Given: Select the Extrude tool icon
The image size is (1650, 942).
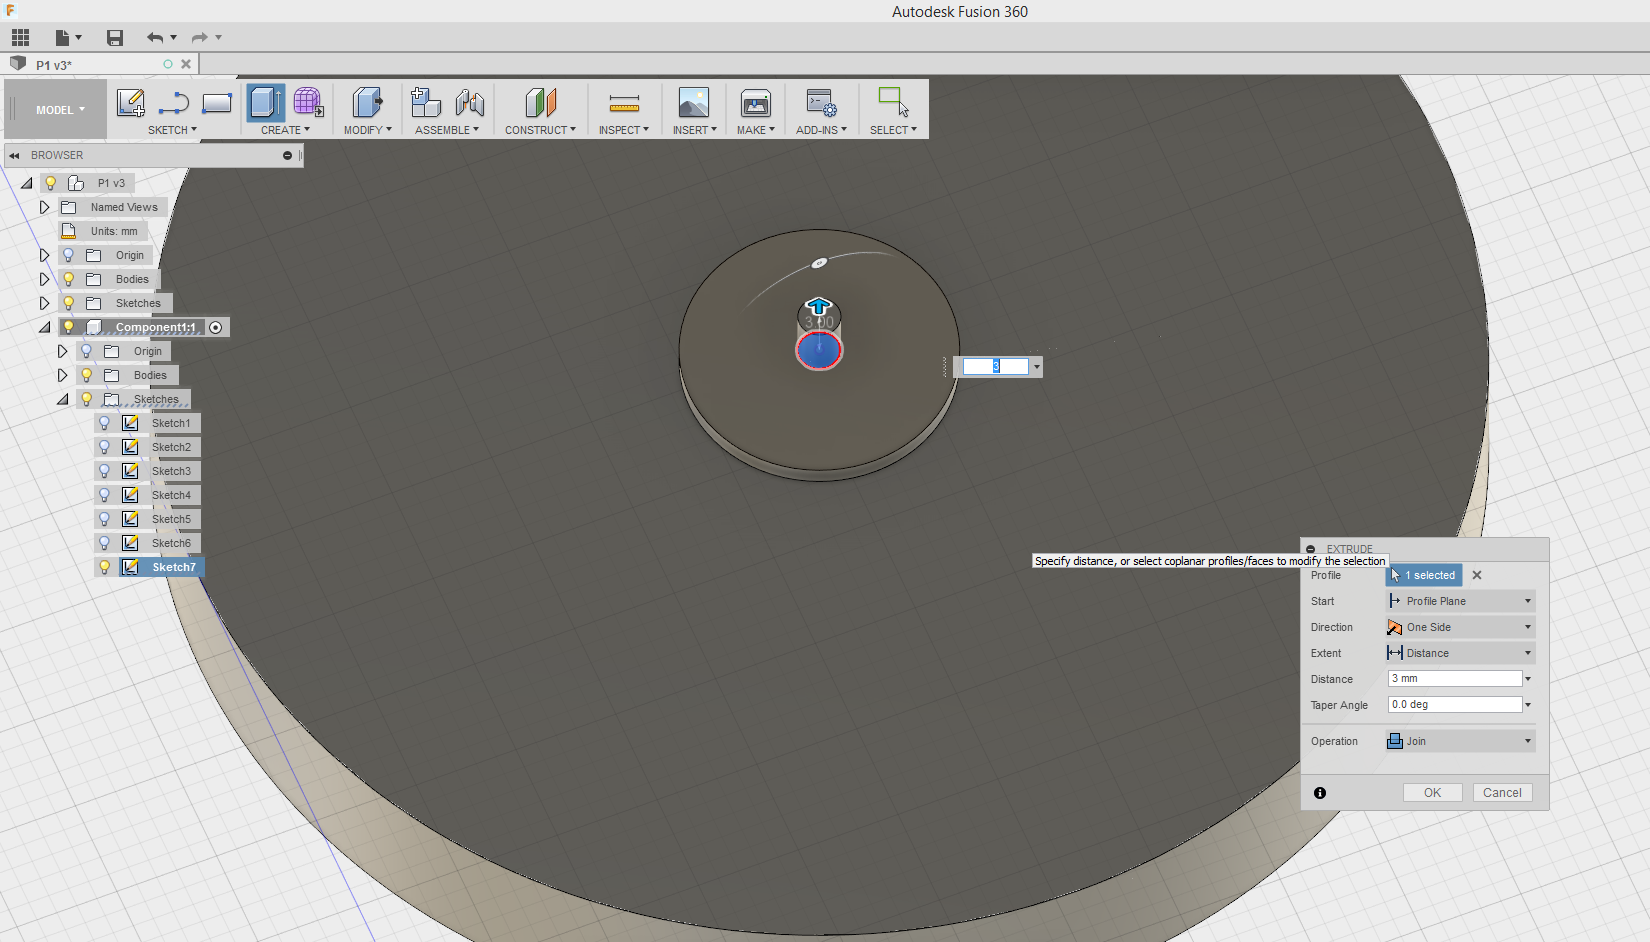Looking at the screenshot, I should [266, 103].
